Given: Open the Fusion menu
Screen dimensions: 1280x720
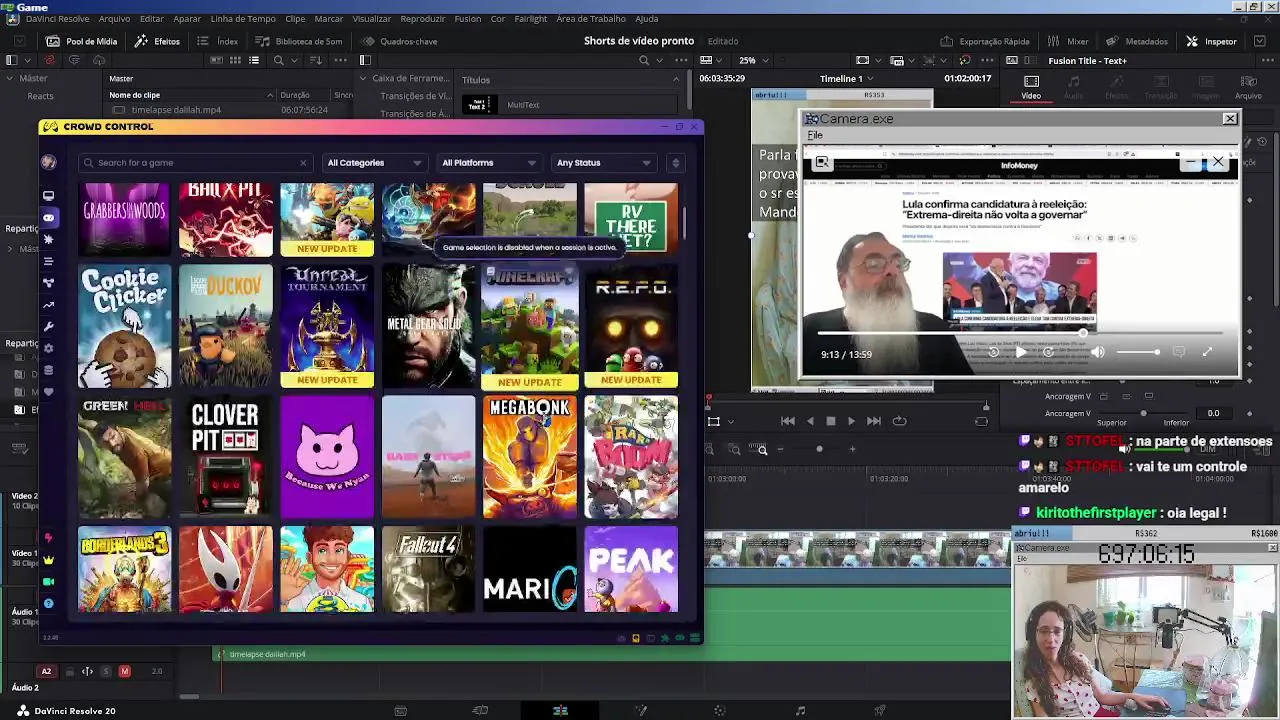Looking at the screenshot, I should point(467,19).
